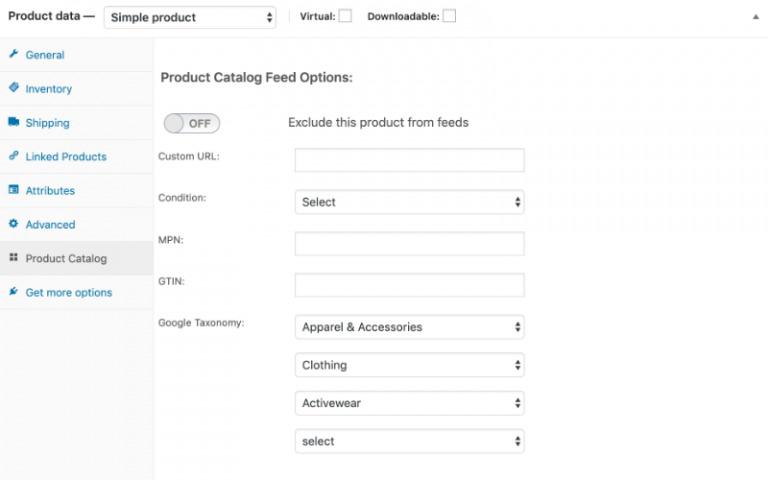Open the Simple product type dropdown
The image size is (768, 480).
click(x=190, y=17)
